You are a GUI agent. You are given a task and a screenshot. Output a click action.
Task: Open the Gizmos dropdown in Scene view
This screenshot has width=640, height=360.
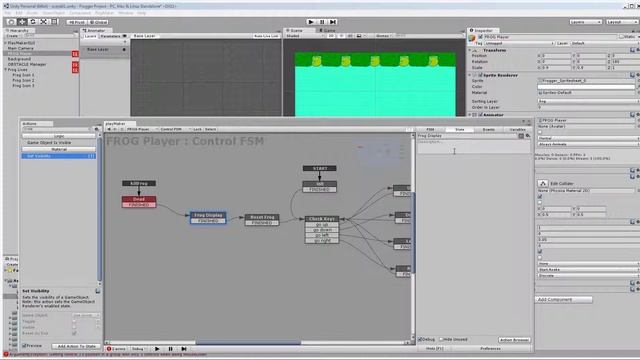383,36
